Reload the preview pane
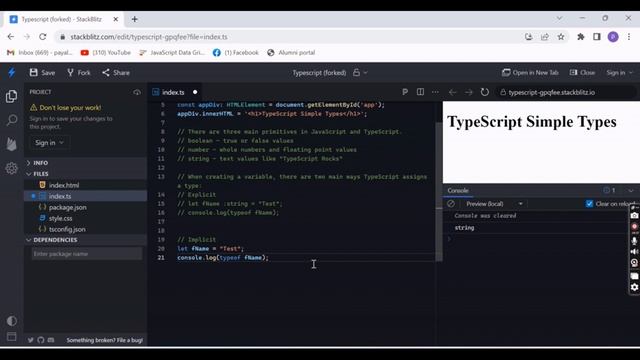Image resolution: width=640 pixels, height=360 pixels. 484,92
